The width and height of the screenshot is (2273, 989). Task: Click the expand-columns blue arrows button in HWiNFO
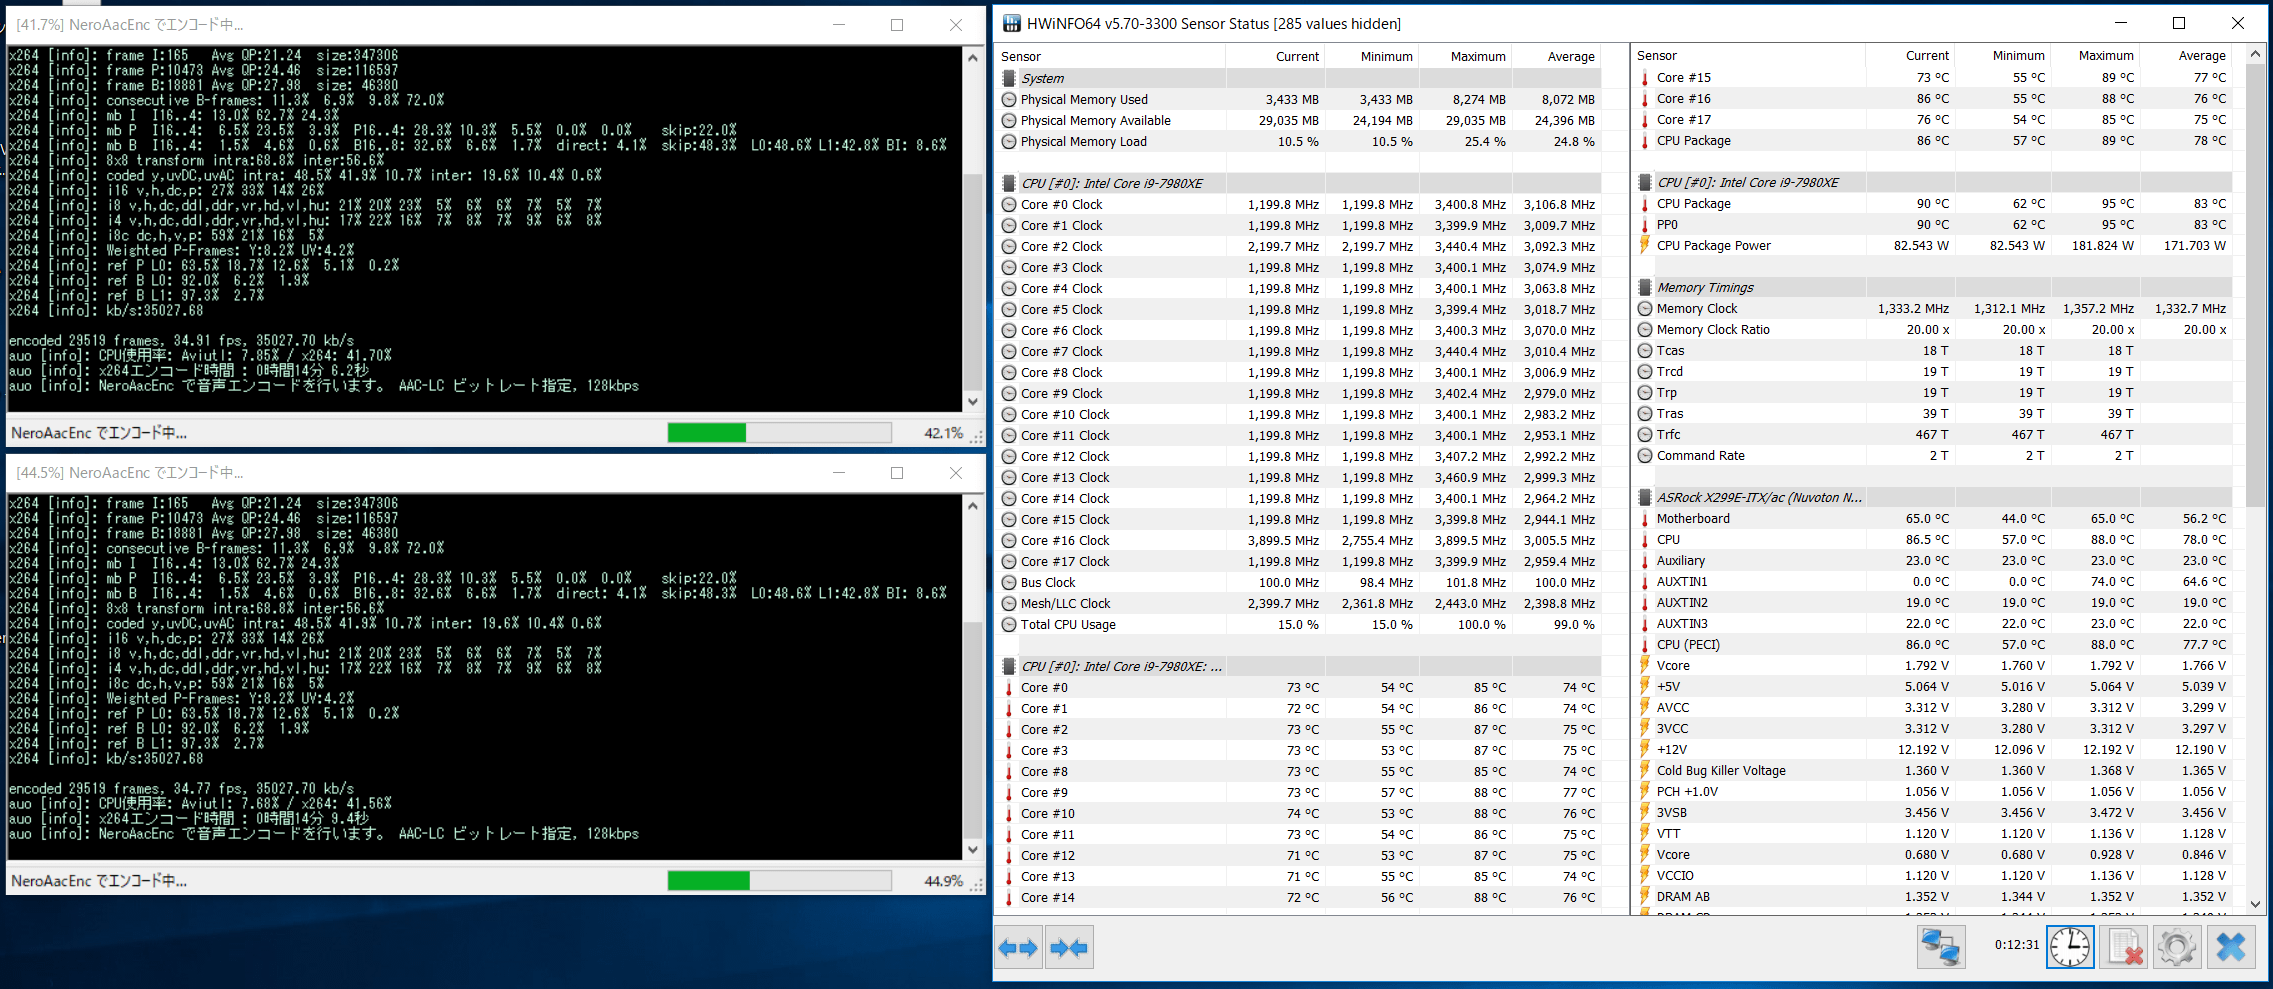pyautogui.click(x=1019, y=947)
